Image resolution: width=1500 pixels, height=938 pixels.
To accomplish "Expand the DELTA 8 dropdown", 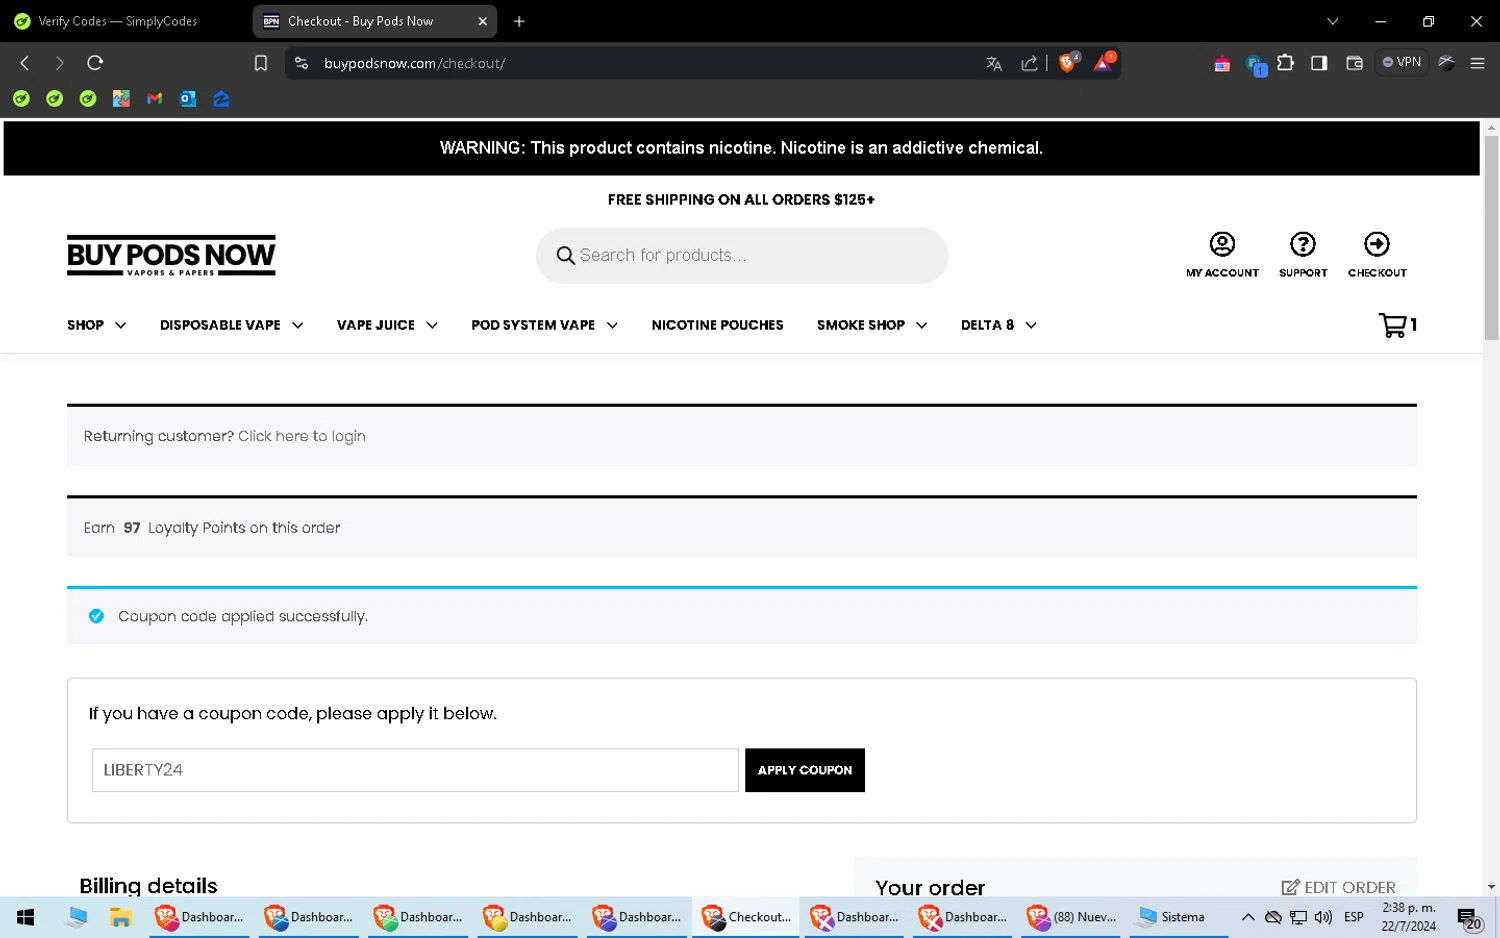I will [x=998, y=325].
